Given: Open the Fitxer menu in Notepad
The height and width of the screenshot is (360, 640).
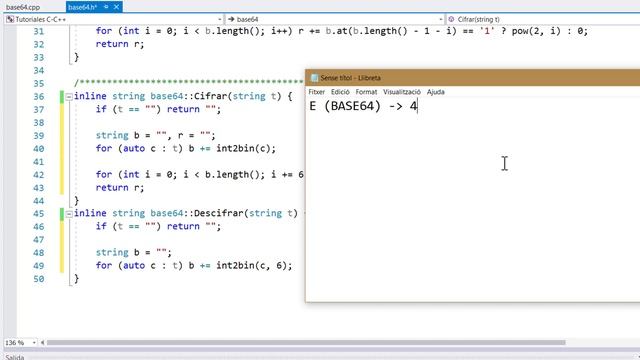Looking at the screenshot, I should click(x=316, y=92).
